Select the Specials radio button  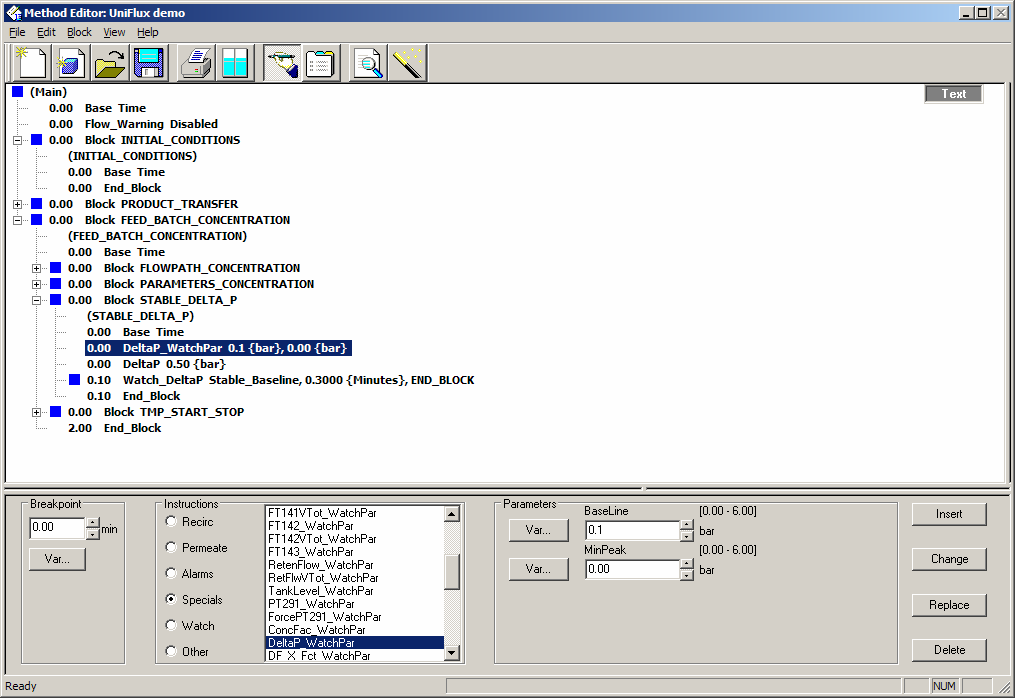[171, 599]
